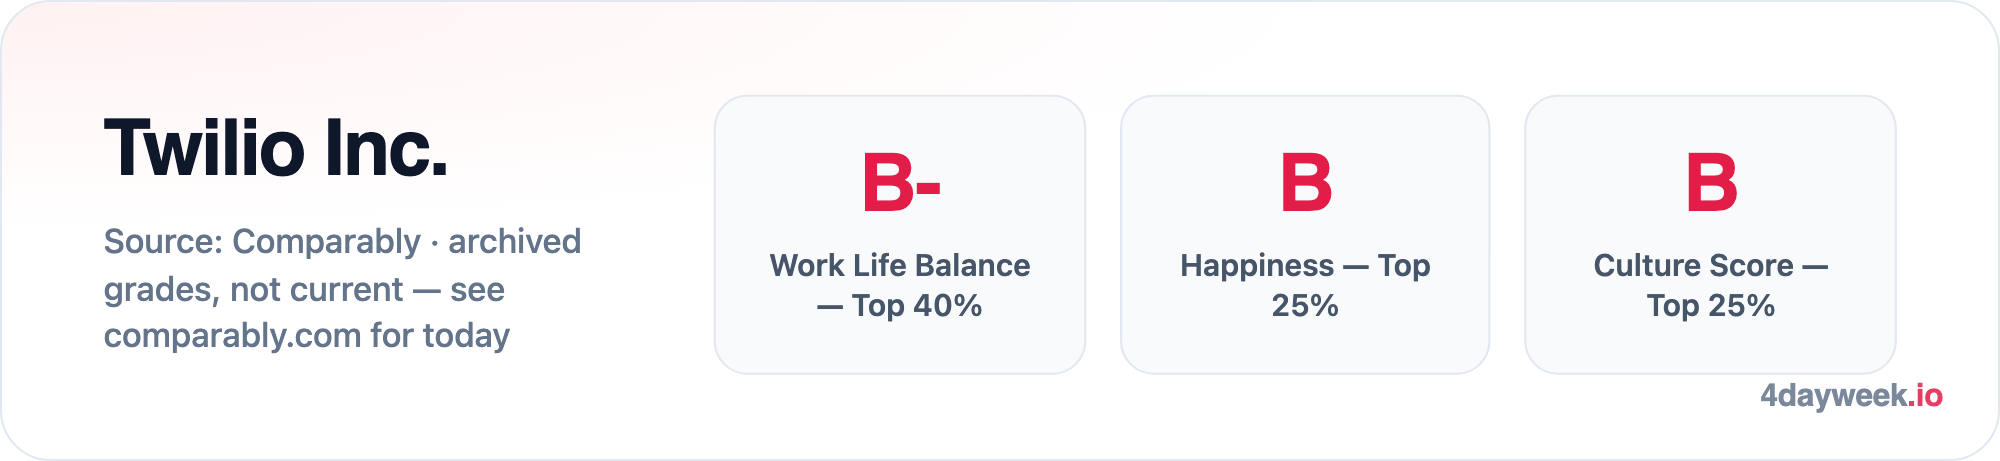
Task: Click the "25%" under Happiness
Action: tap(1305, 305)
